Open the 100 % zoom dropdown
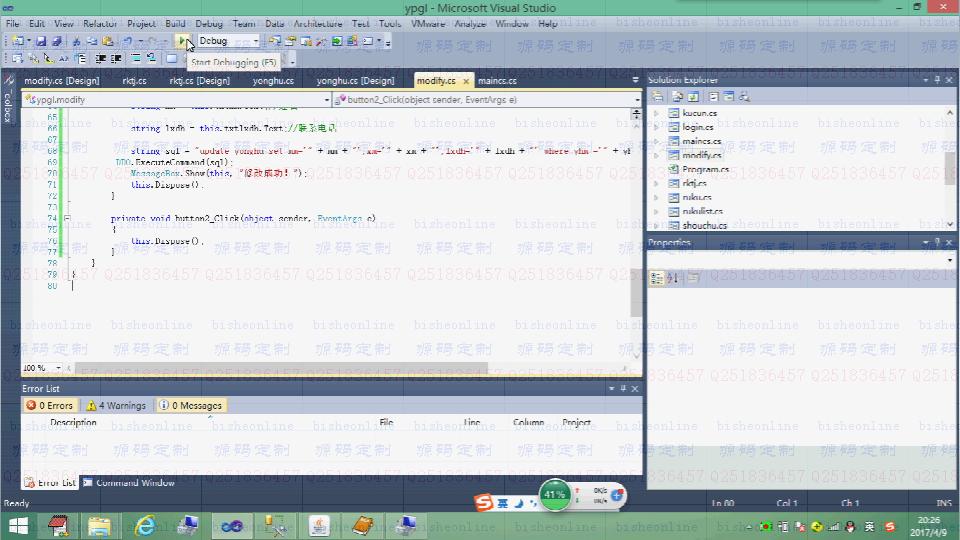Image resolution: width=960 pixels, height=540 pixels. point(59,368)
